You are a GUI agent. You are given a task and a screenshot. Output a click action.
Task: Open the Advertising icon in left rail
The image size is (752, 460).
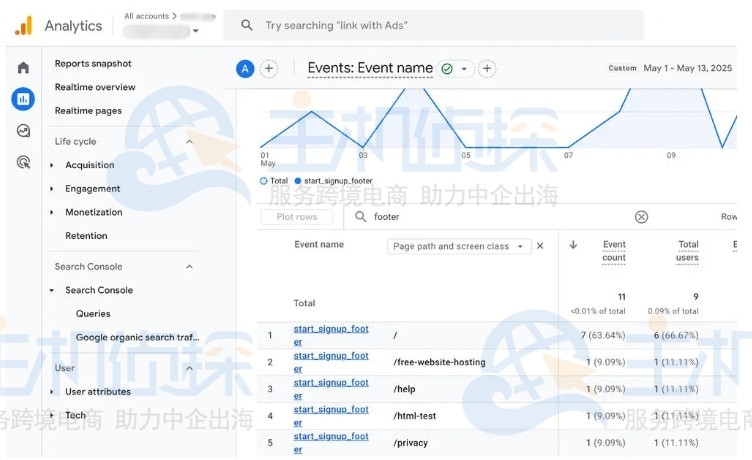[23, 161]
